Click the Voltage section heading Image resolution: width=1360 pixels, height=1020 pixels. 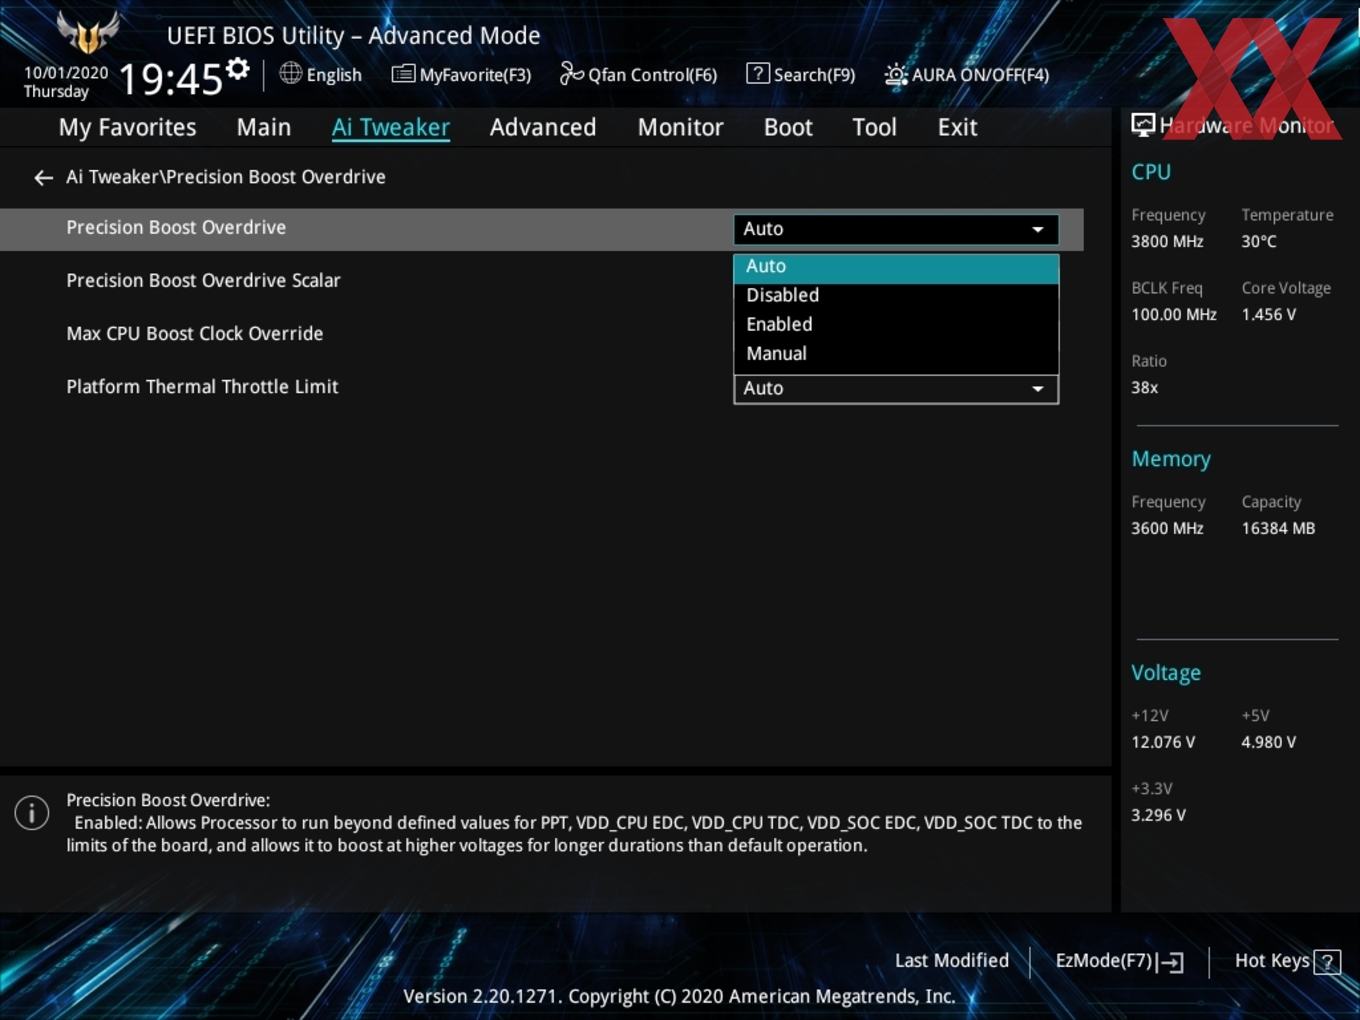(x=1166, y=673)
